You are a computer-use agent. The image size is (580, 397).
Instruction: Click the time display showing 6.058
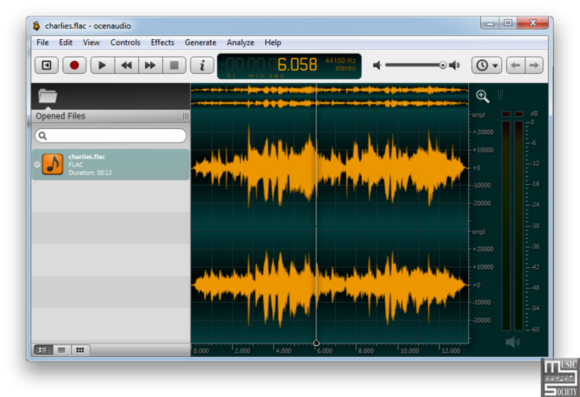pyautogui.click(x=272, y=65)
